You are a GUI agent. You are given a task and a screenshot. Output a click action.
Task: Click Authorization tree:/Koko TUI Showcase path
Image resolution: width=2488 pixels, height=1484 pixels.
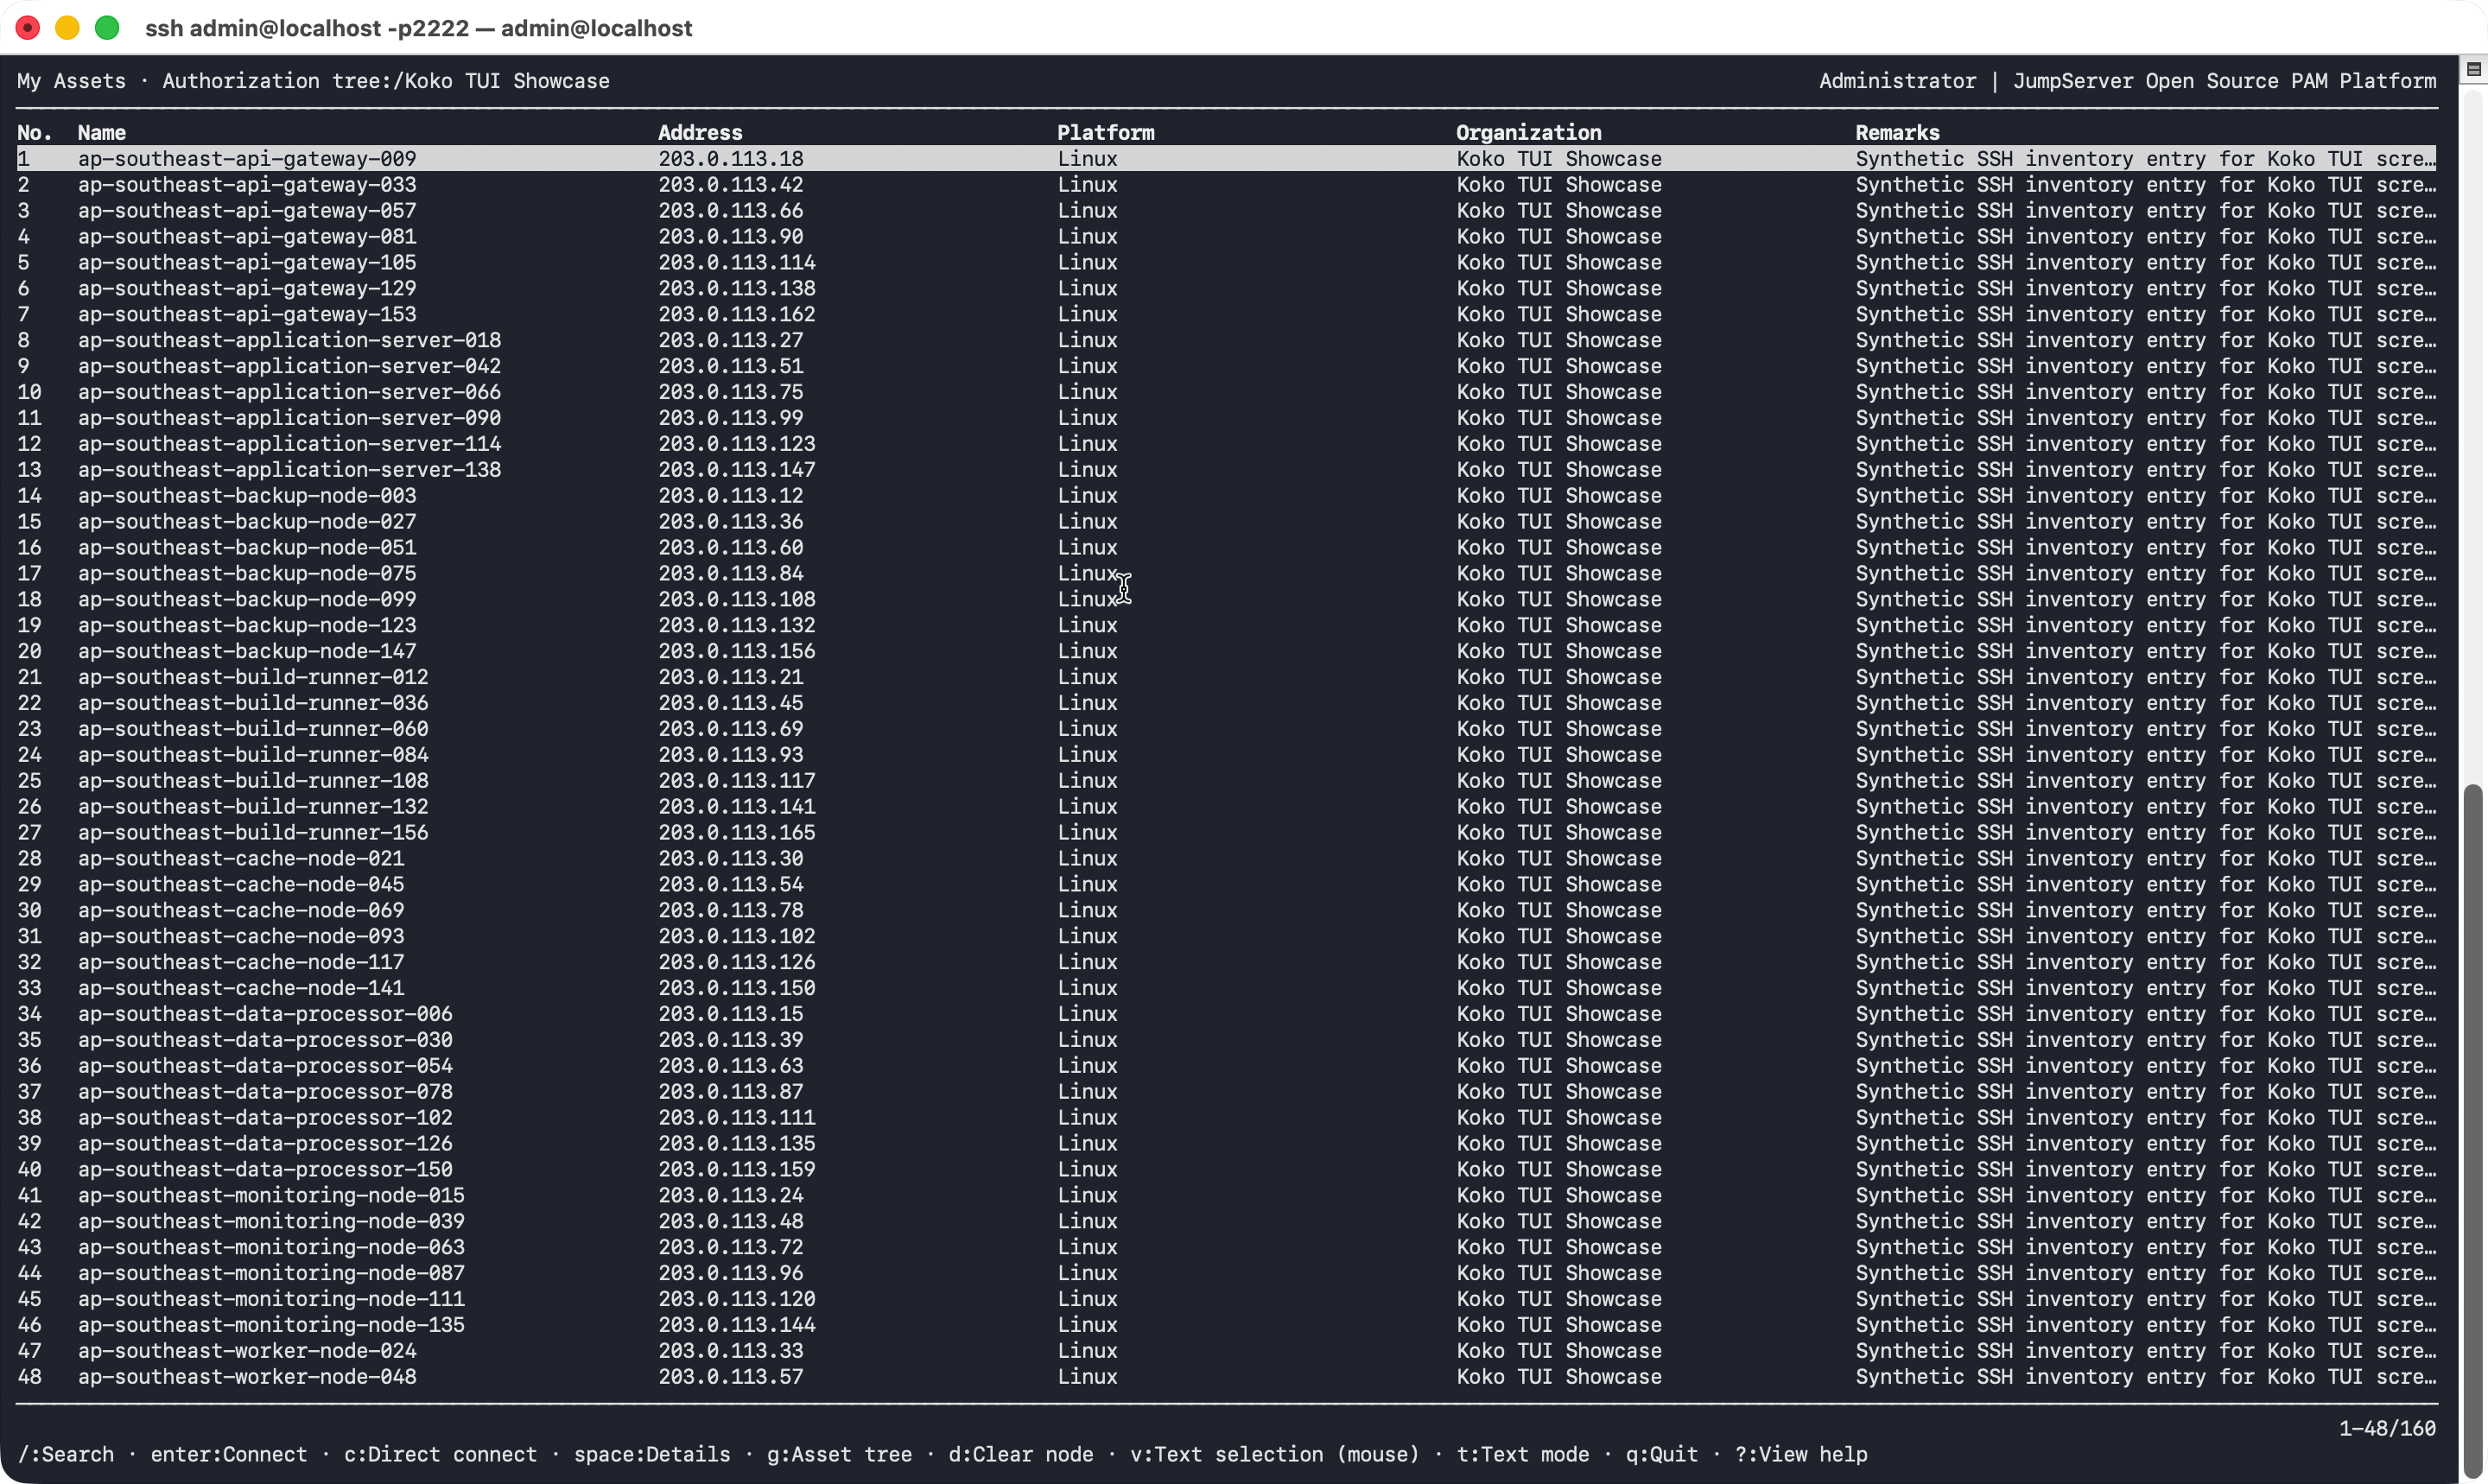pos(386,81)
